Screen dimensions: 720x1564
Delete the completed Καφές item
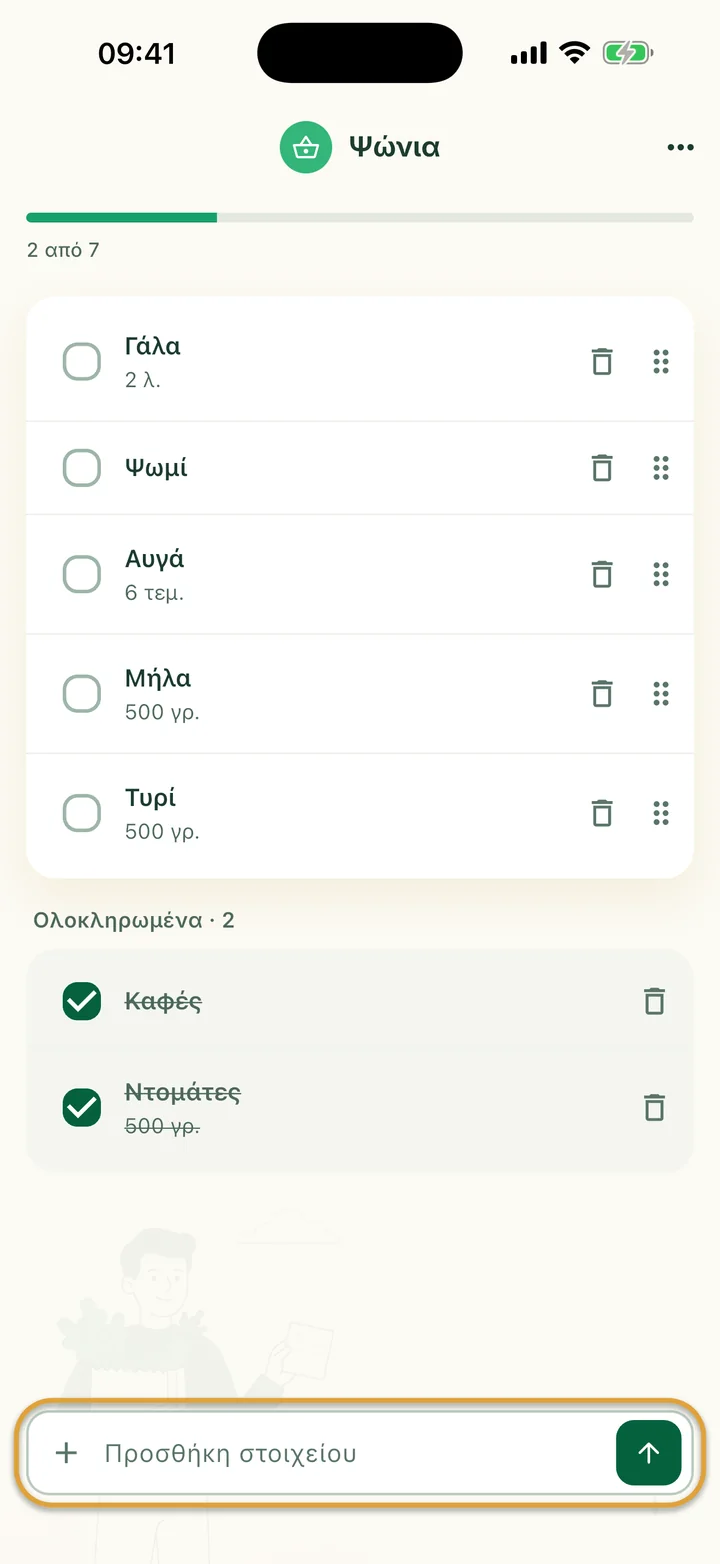(x=654, y=1001)
